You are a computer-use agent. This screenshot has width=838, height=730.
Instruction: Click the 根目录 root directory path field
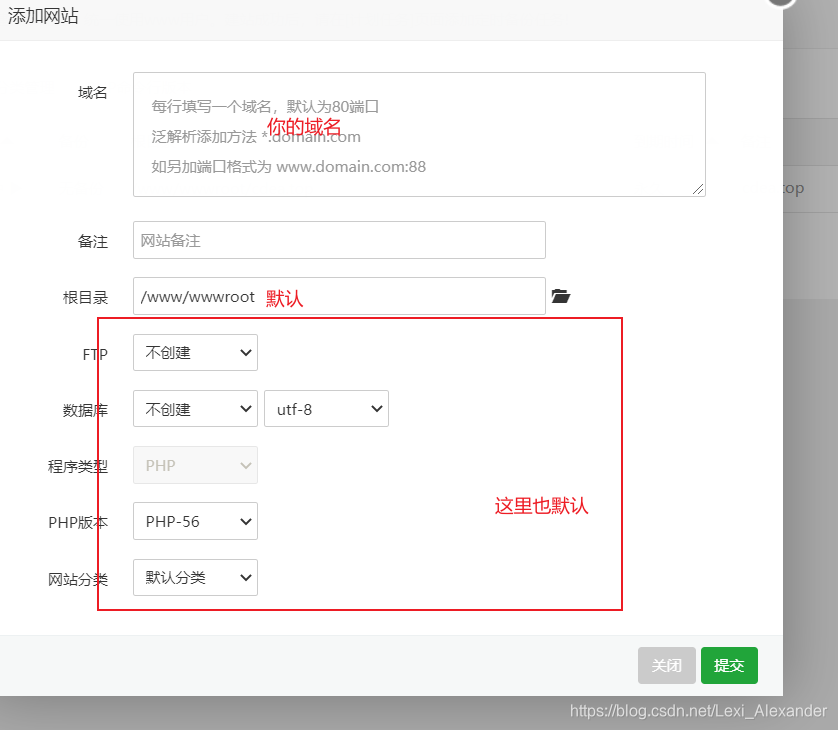pyautogui.click(x=339, y=296)
